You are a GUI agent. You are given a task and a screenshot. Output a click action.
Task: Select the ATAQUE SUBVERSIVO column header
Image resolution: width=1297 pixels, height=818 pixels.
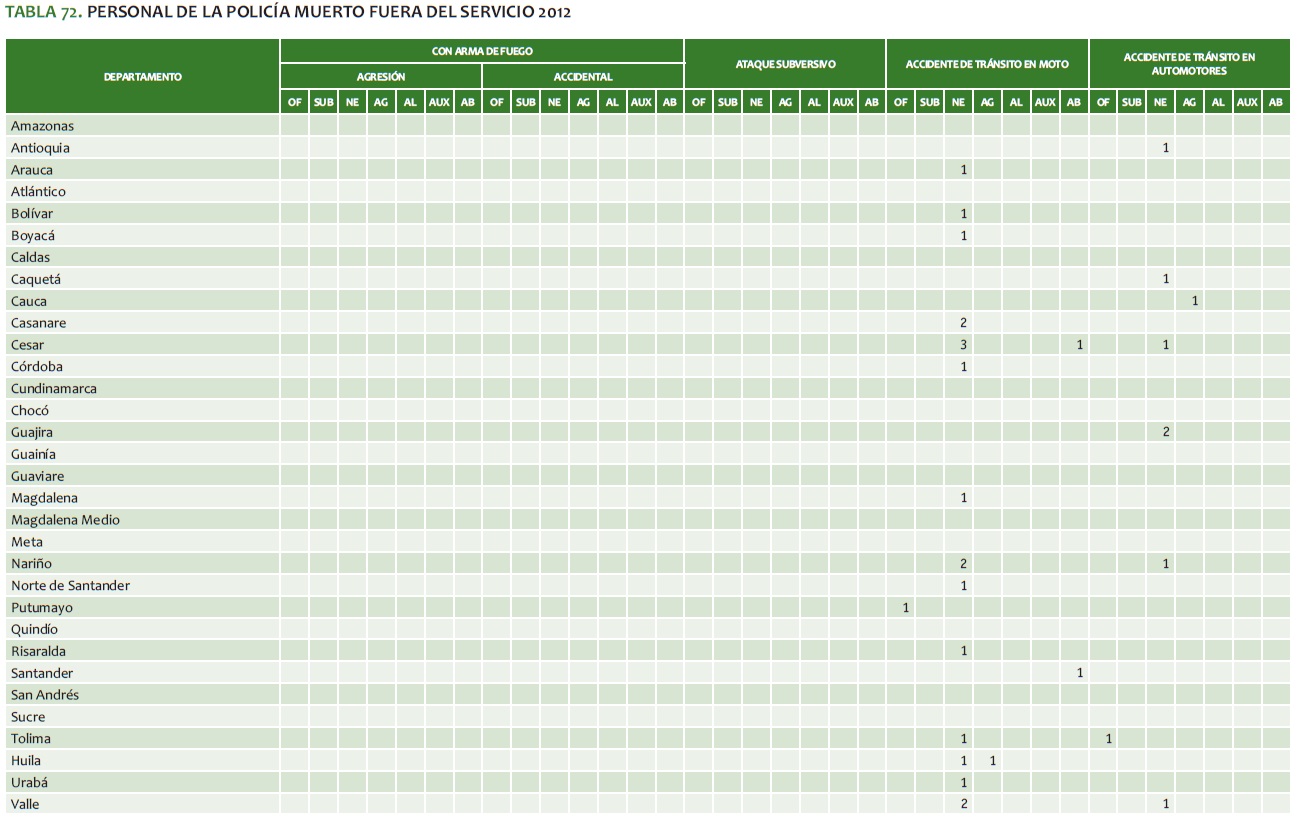click(785, 64)
